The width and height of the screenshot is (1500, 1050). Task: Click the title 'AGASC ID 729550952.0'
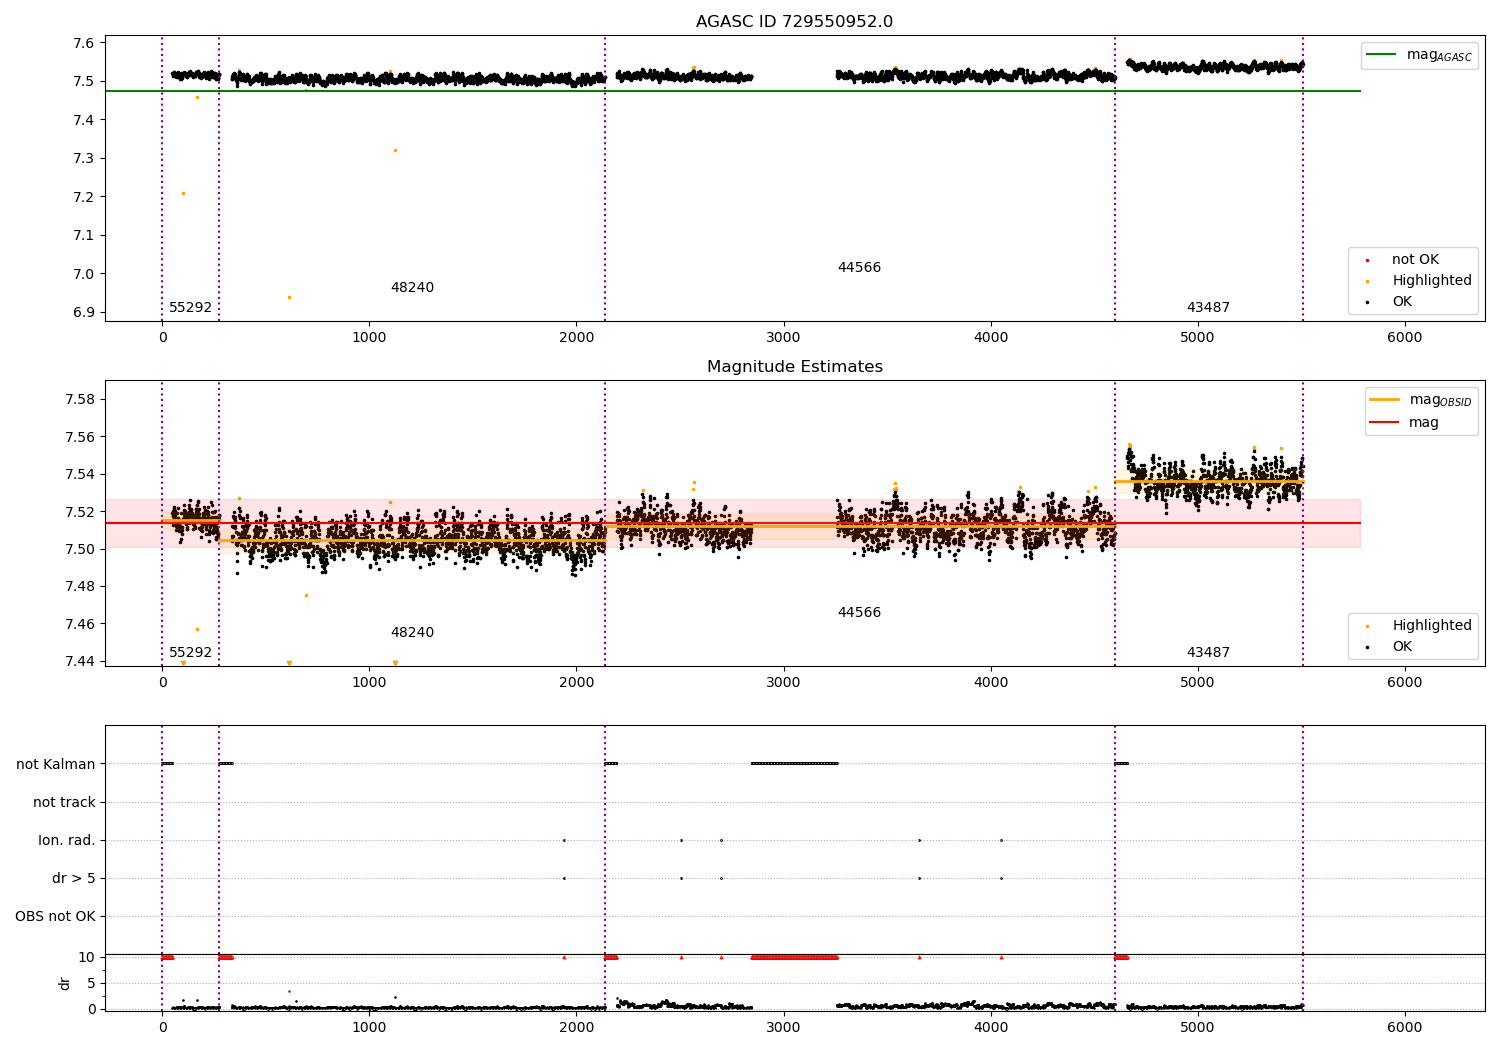coord(794,22)
